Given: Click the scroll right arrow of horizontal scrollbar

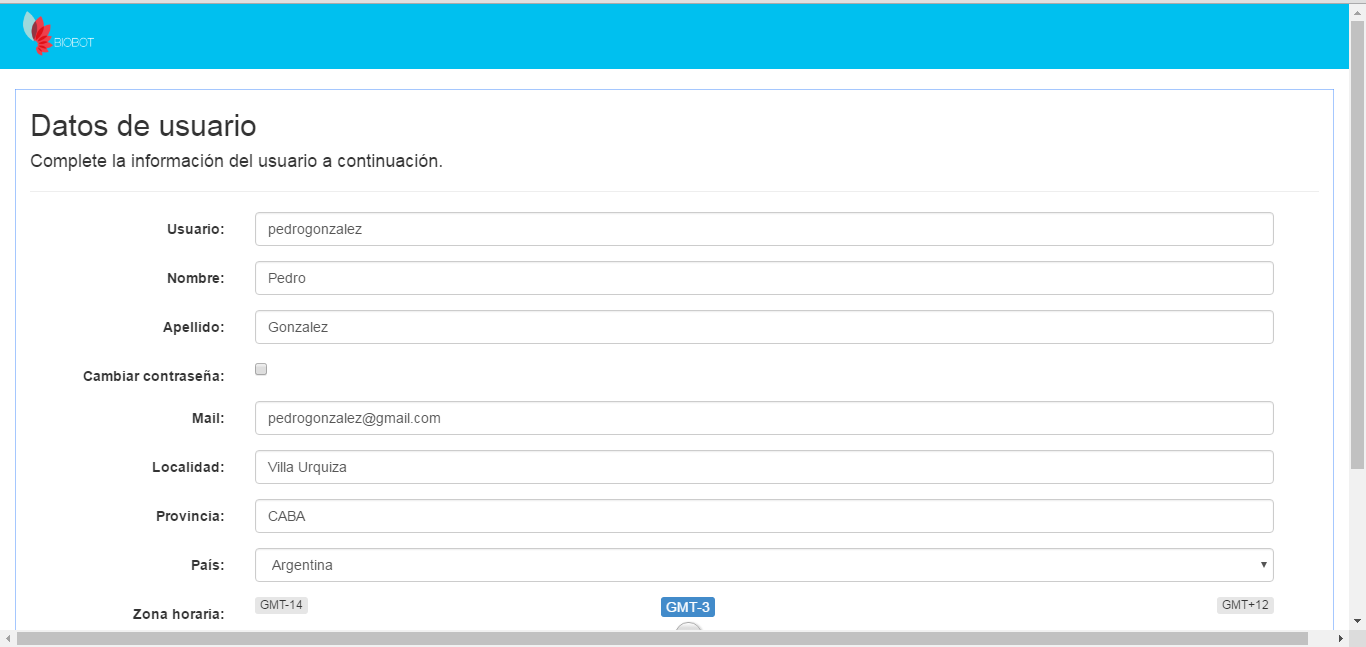Looking at the screenshot, I should pos(1340,638).
